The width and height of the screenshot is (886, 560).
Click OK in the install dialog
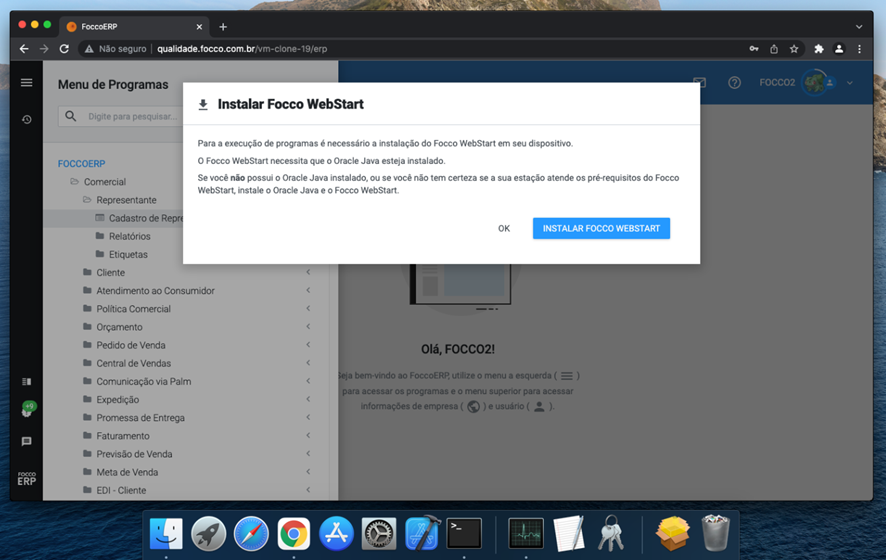coord(504,228)
